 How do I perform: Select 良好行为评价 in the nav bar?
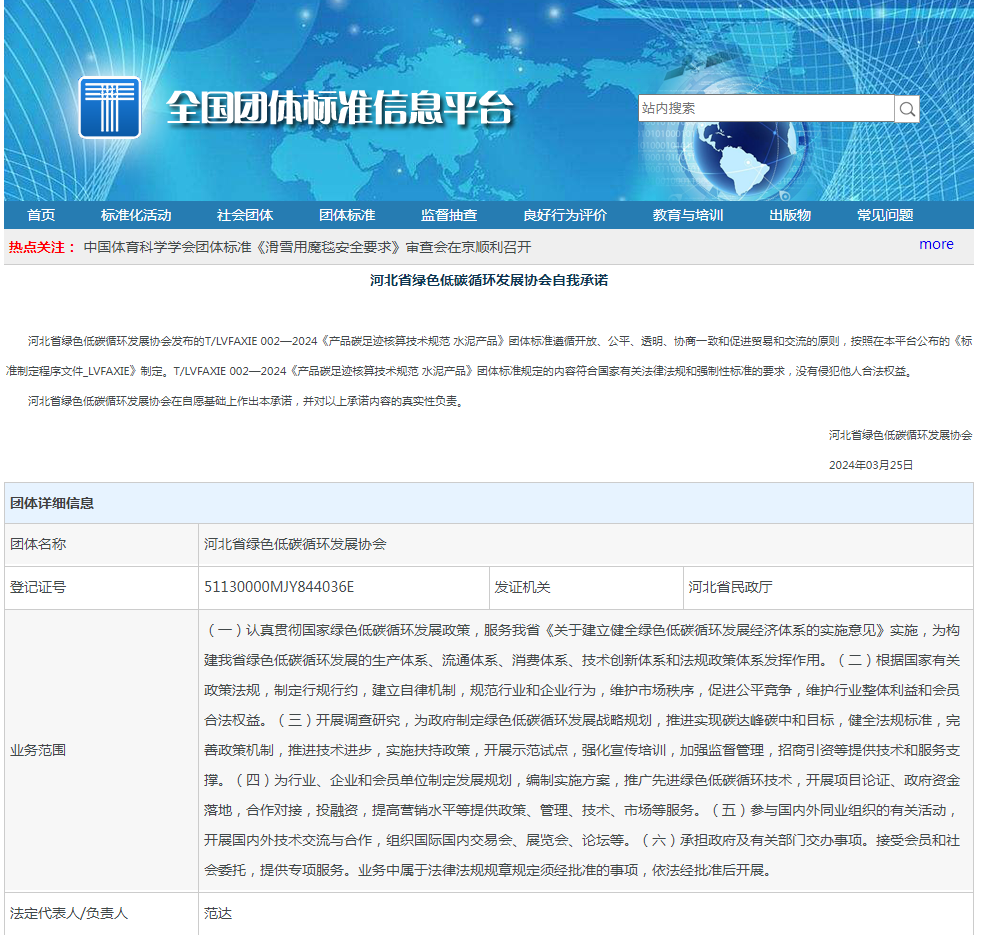(x=565, y=215)
